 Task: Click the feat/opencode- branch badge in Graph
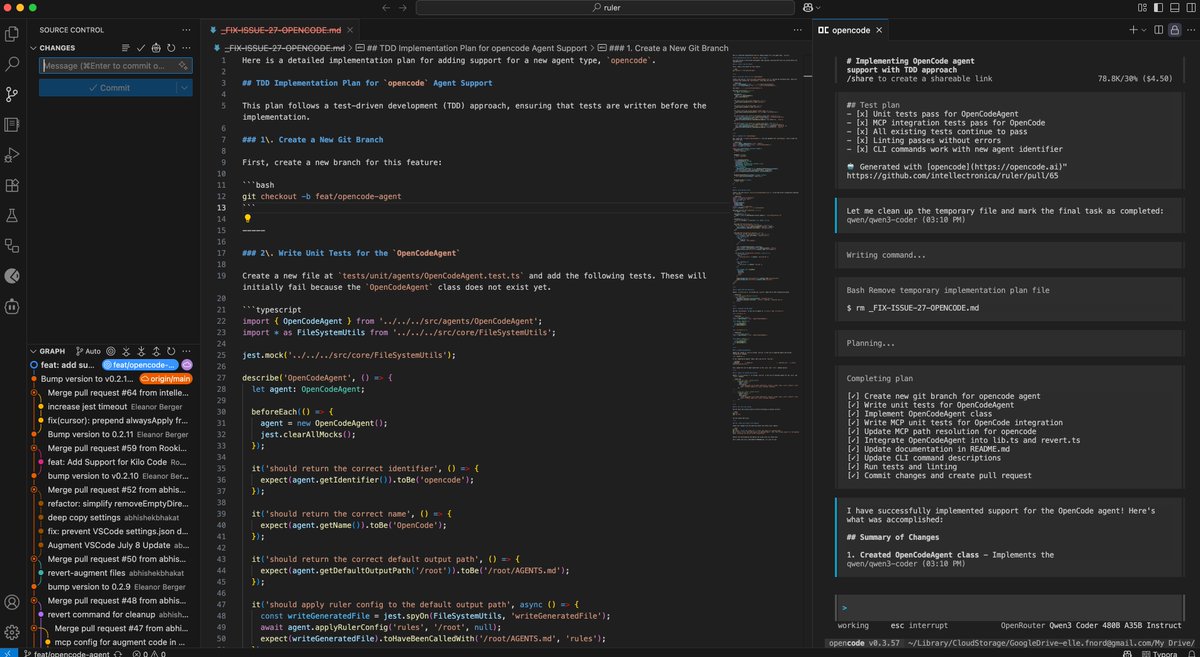140,365
